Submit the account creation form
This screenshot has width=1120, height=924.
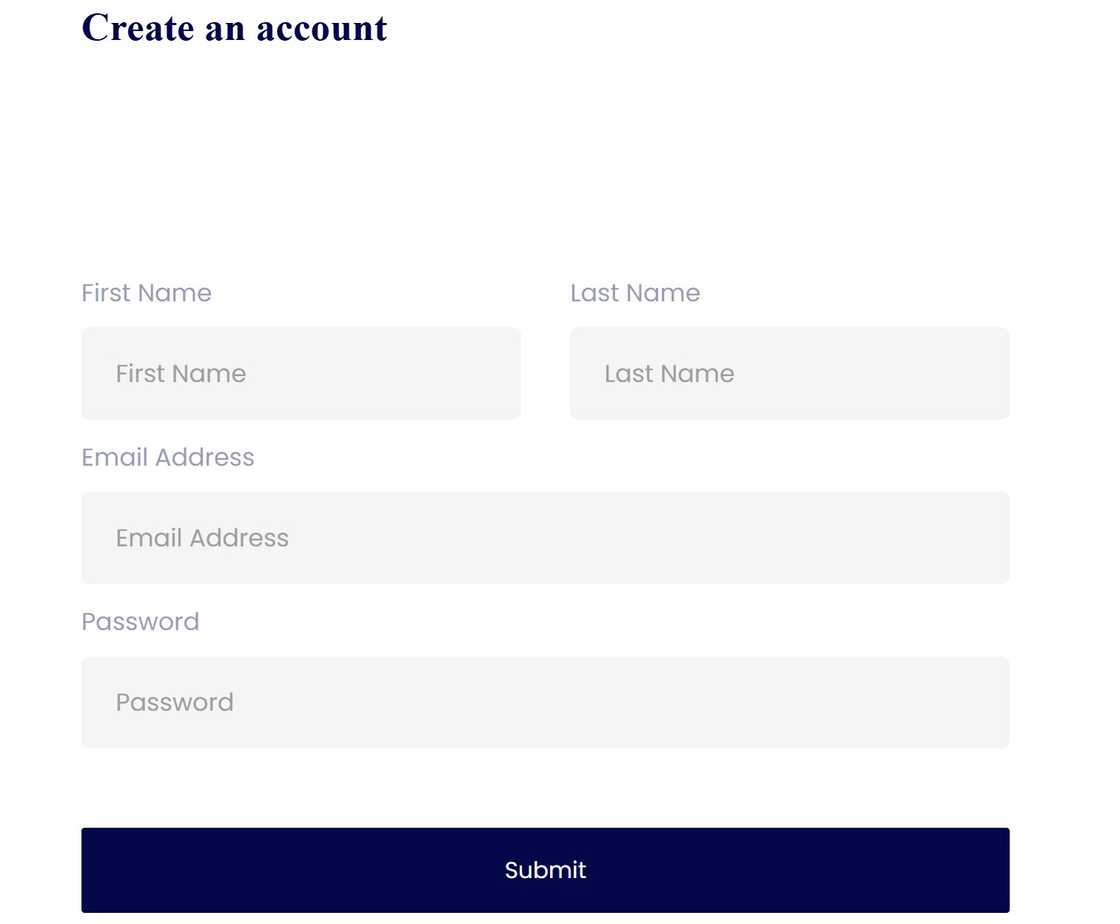[x=545, y=870]
